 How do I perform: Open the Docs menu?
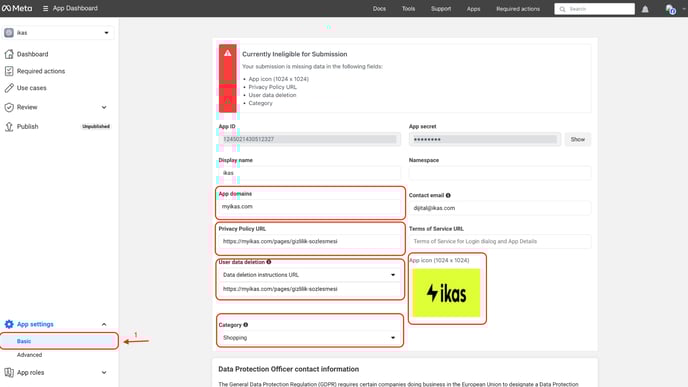click(x=379, y=9)
